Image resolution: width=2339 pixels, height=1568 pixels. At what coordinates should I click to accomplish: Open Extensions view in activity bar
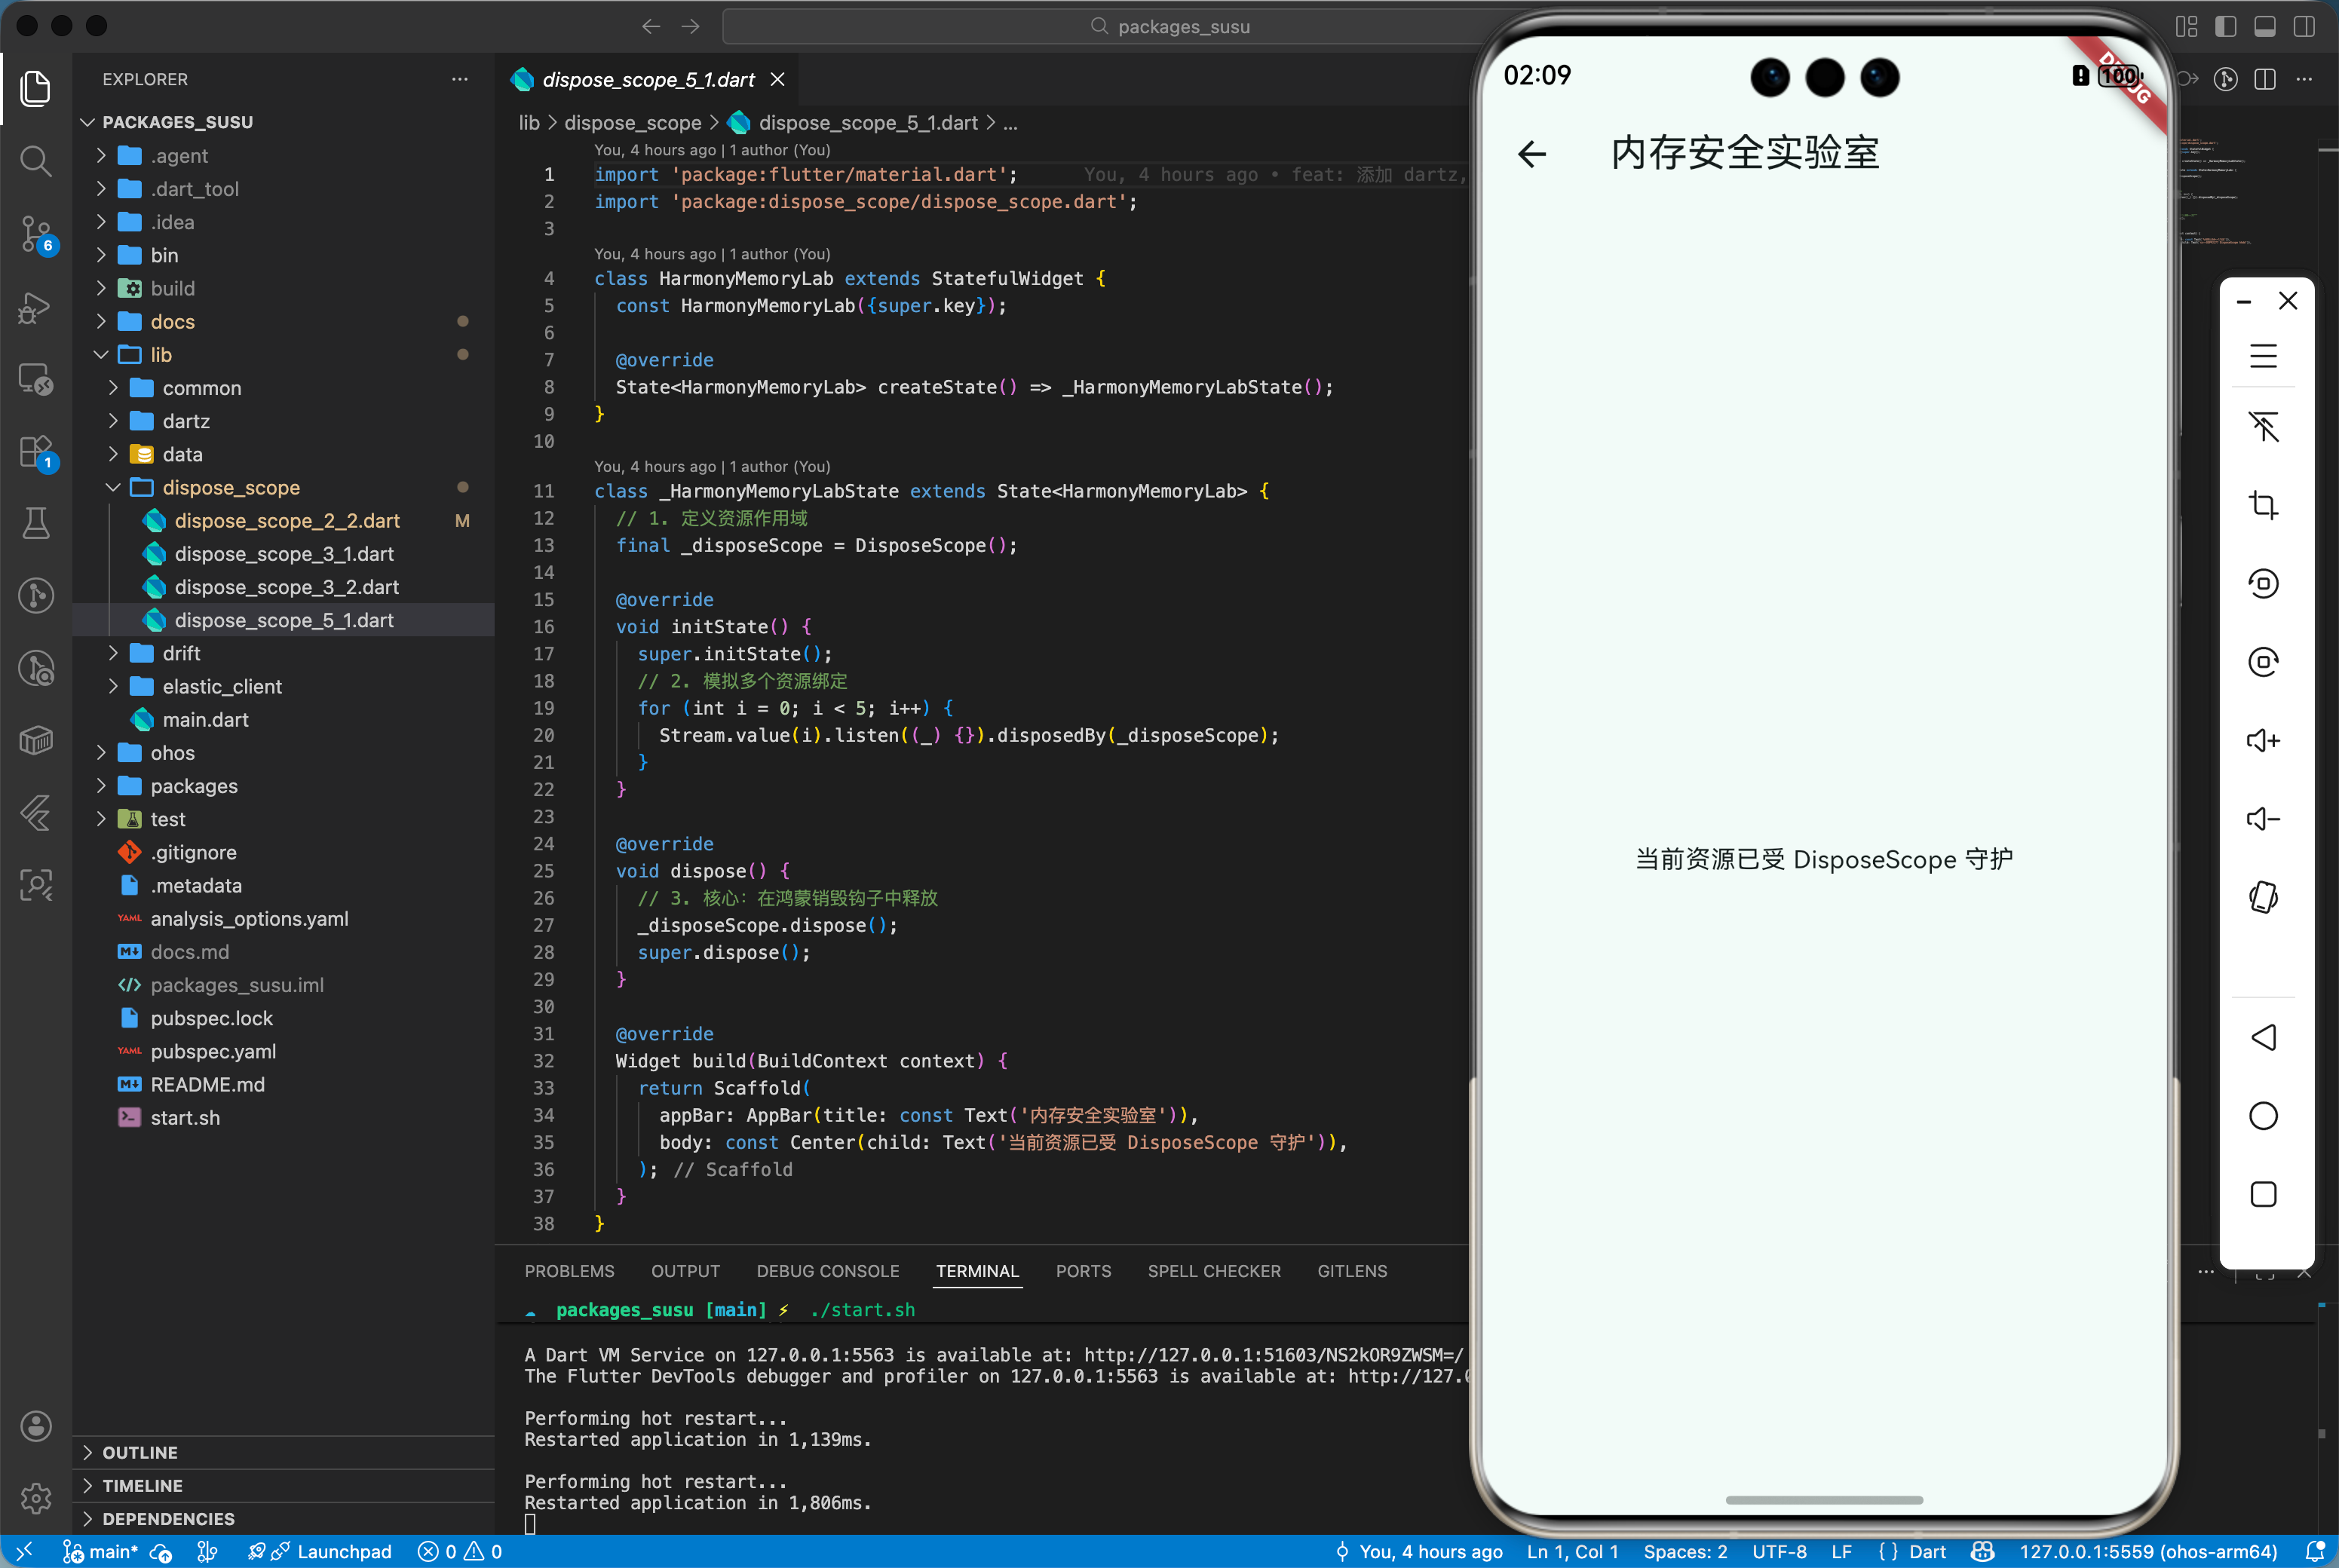point(36,452)
